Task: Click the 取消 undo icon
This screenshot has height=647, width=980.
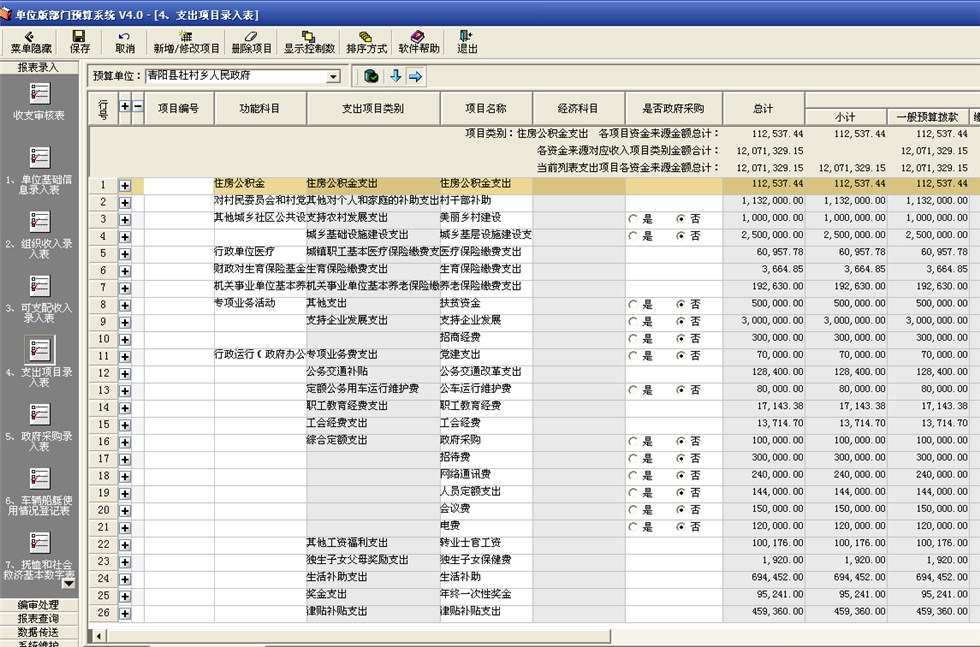Action: pos(124,41)
